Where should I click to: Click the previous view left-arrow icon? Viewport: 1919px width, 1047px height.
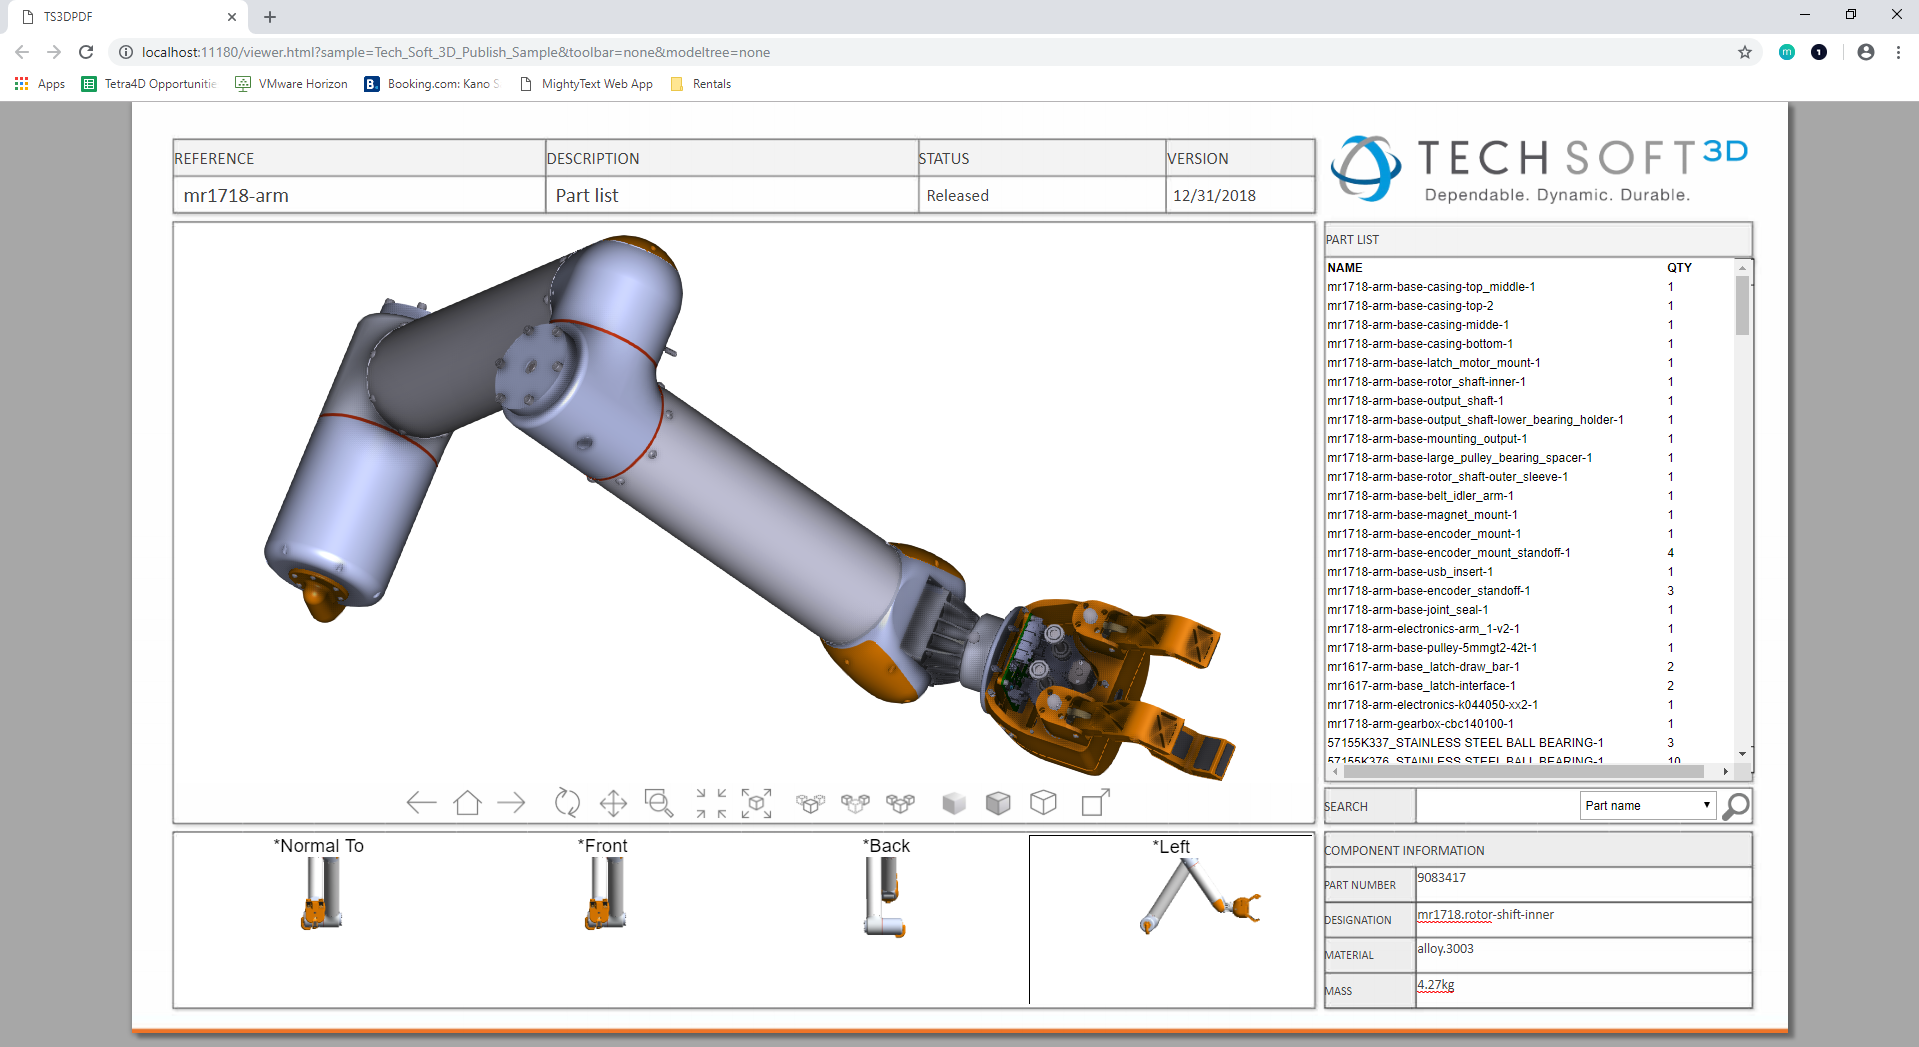click(x=421, y=802)
